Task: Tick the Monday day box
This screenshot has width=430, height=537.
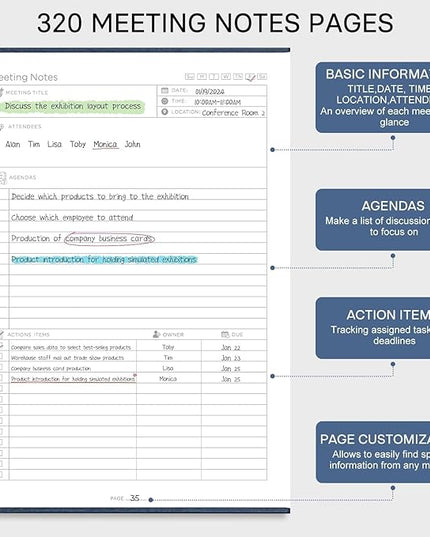Action: (x=202, y=76)
